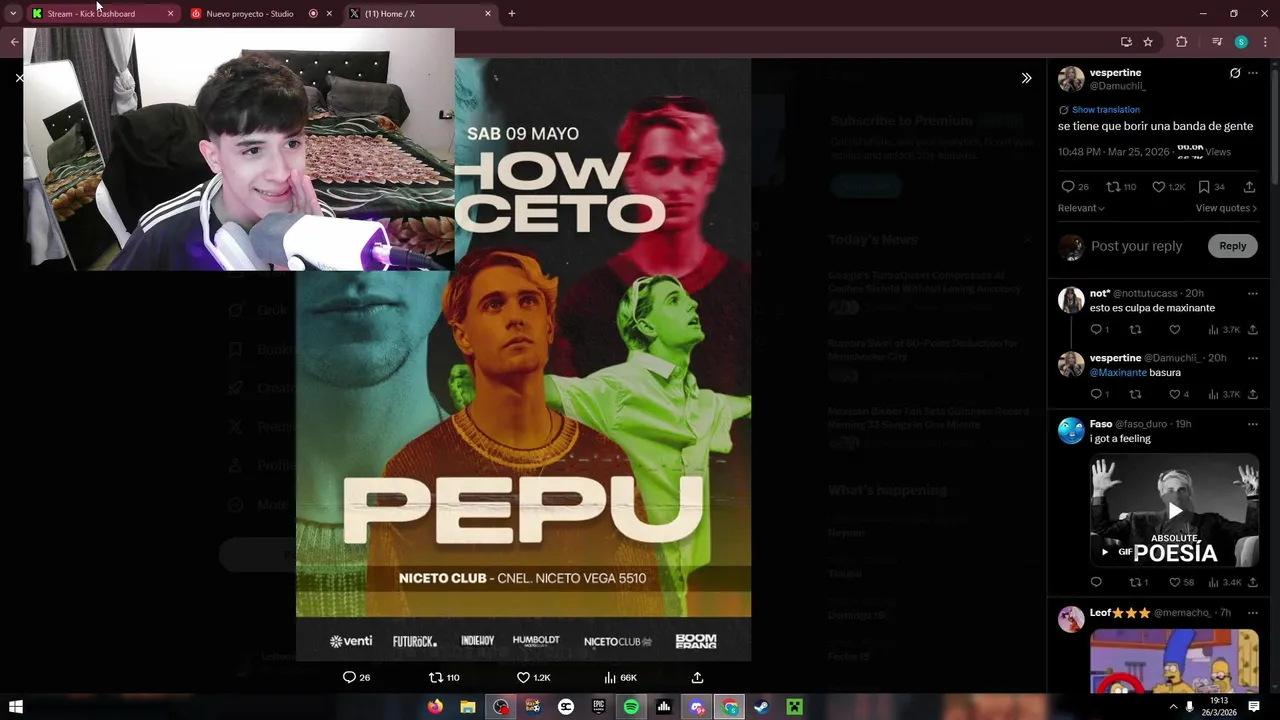The width and height of the screenshot is (1280, 720).
Task: Open the notifications center icon
Action: click(1254, 707)
